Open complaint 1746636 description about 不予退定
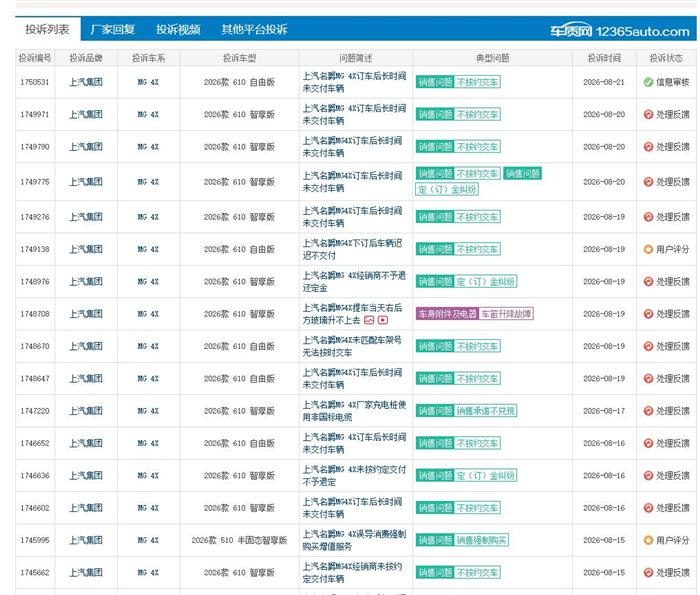Image resolution: width=700 pixels, height=595 pixels. 354,475
